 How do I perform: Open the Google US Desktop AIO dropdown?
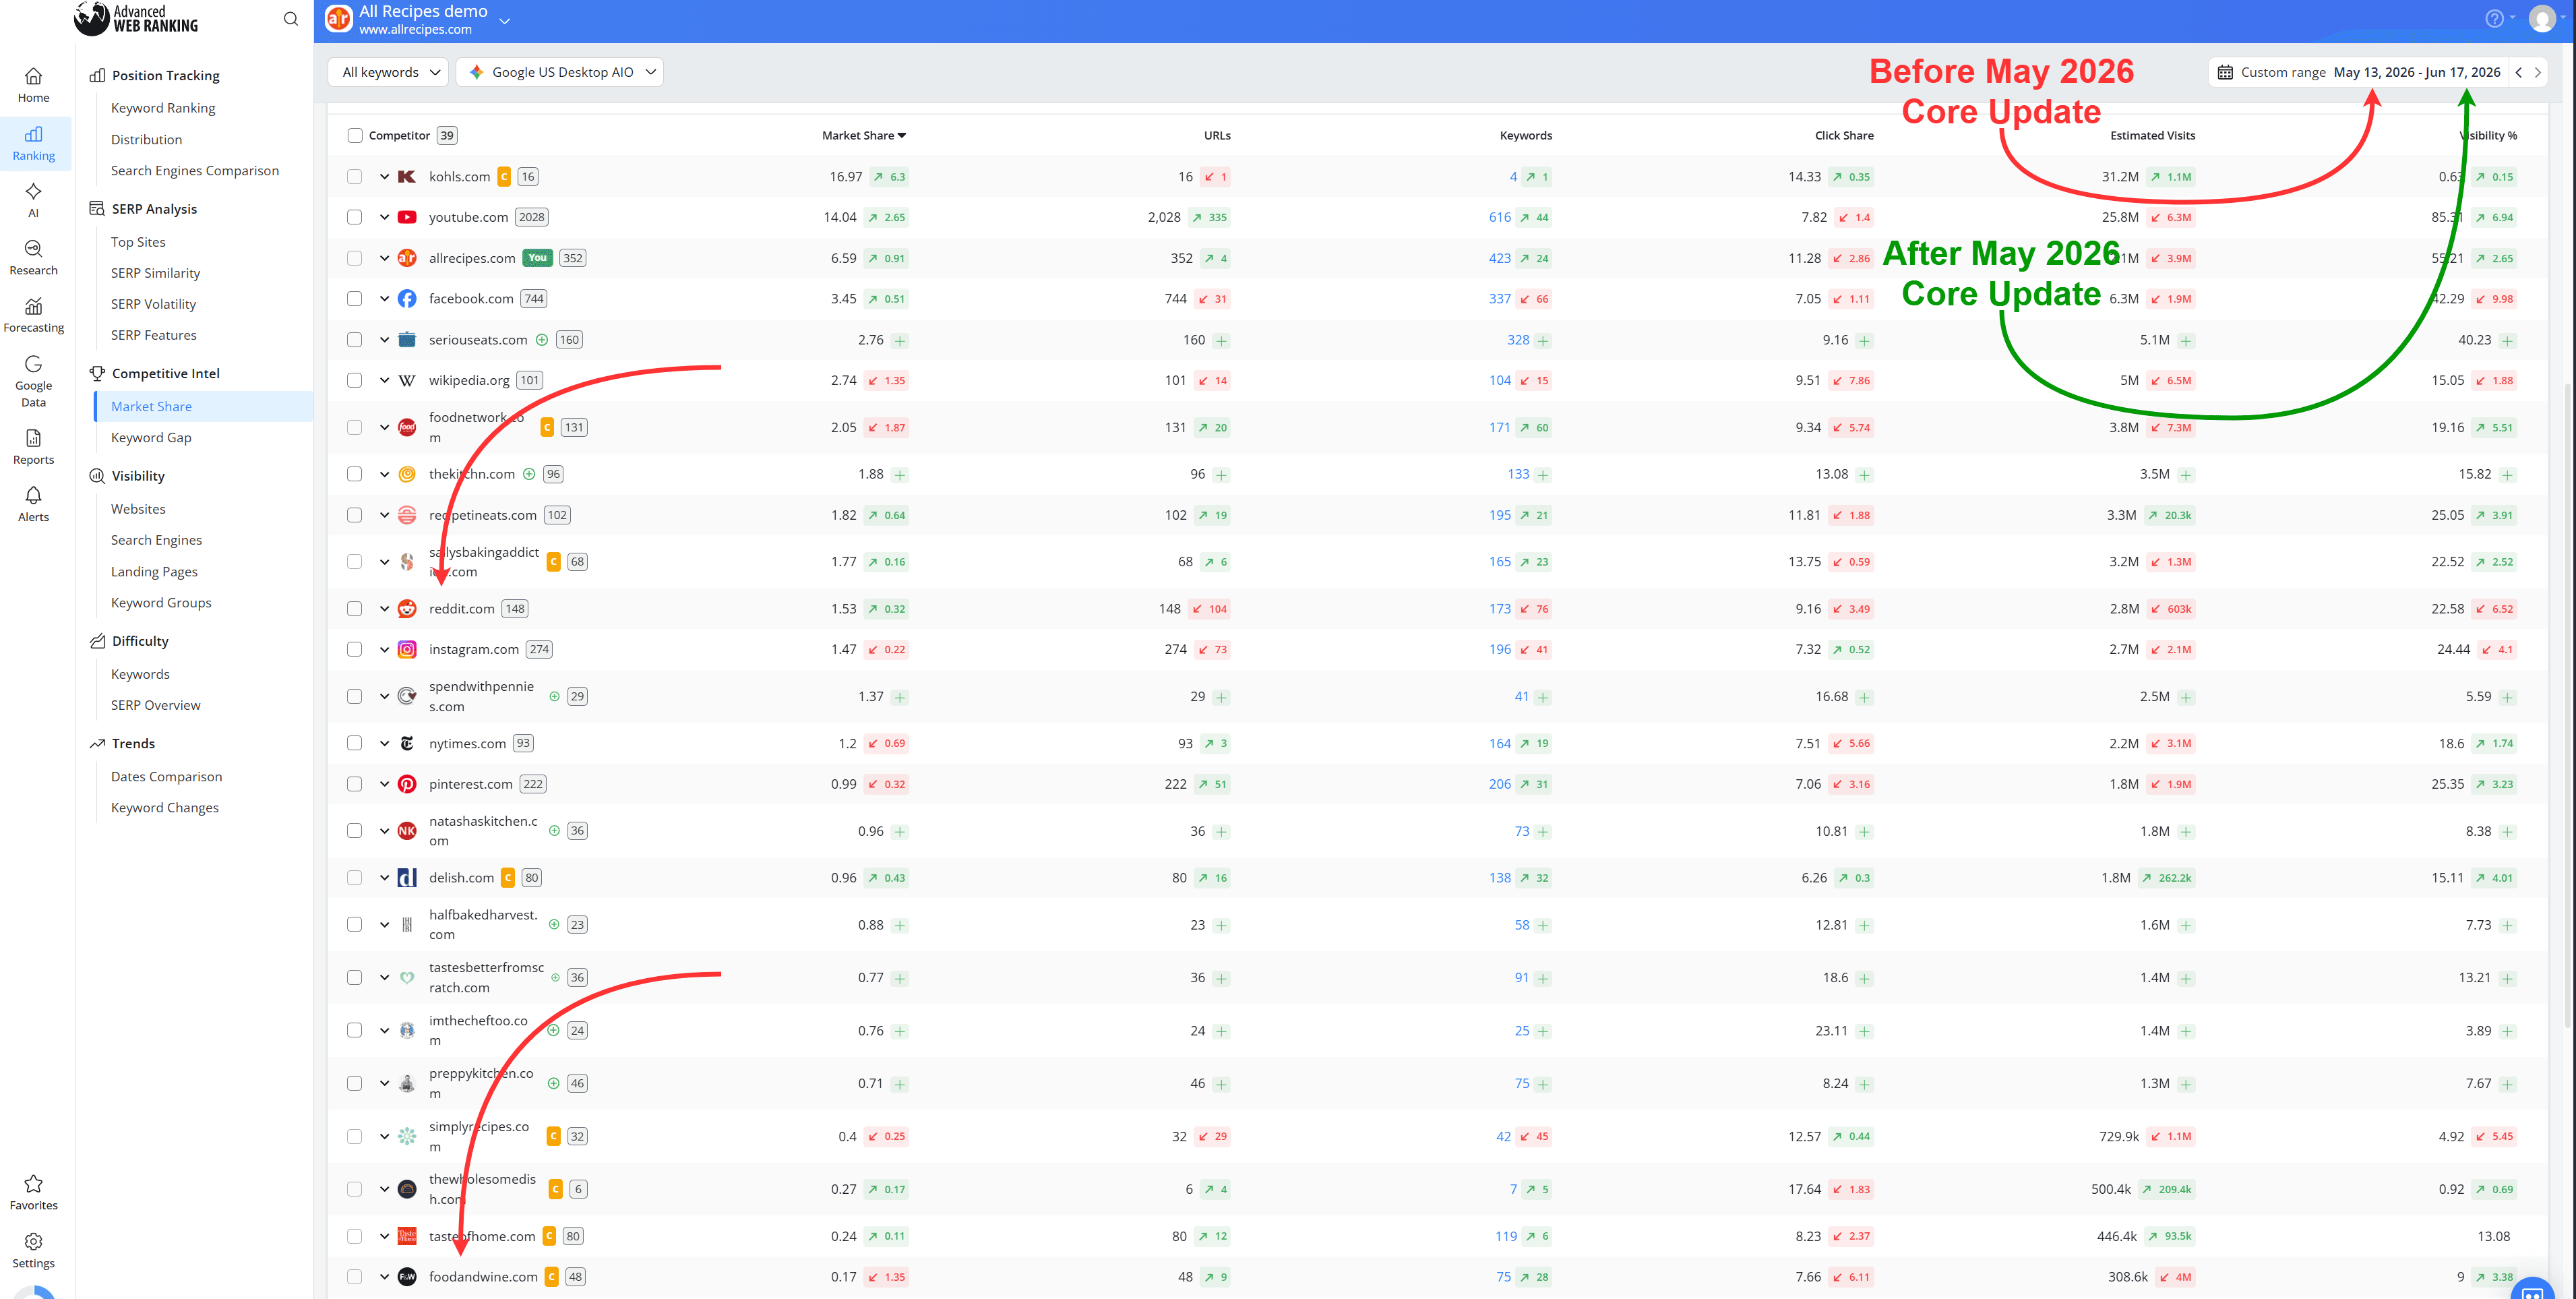click(560, 72)
